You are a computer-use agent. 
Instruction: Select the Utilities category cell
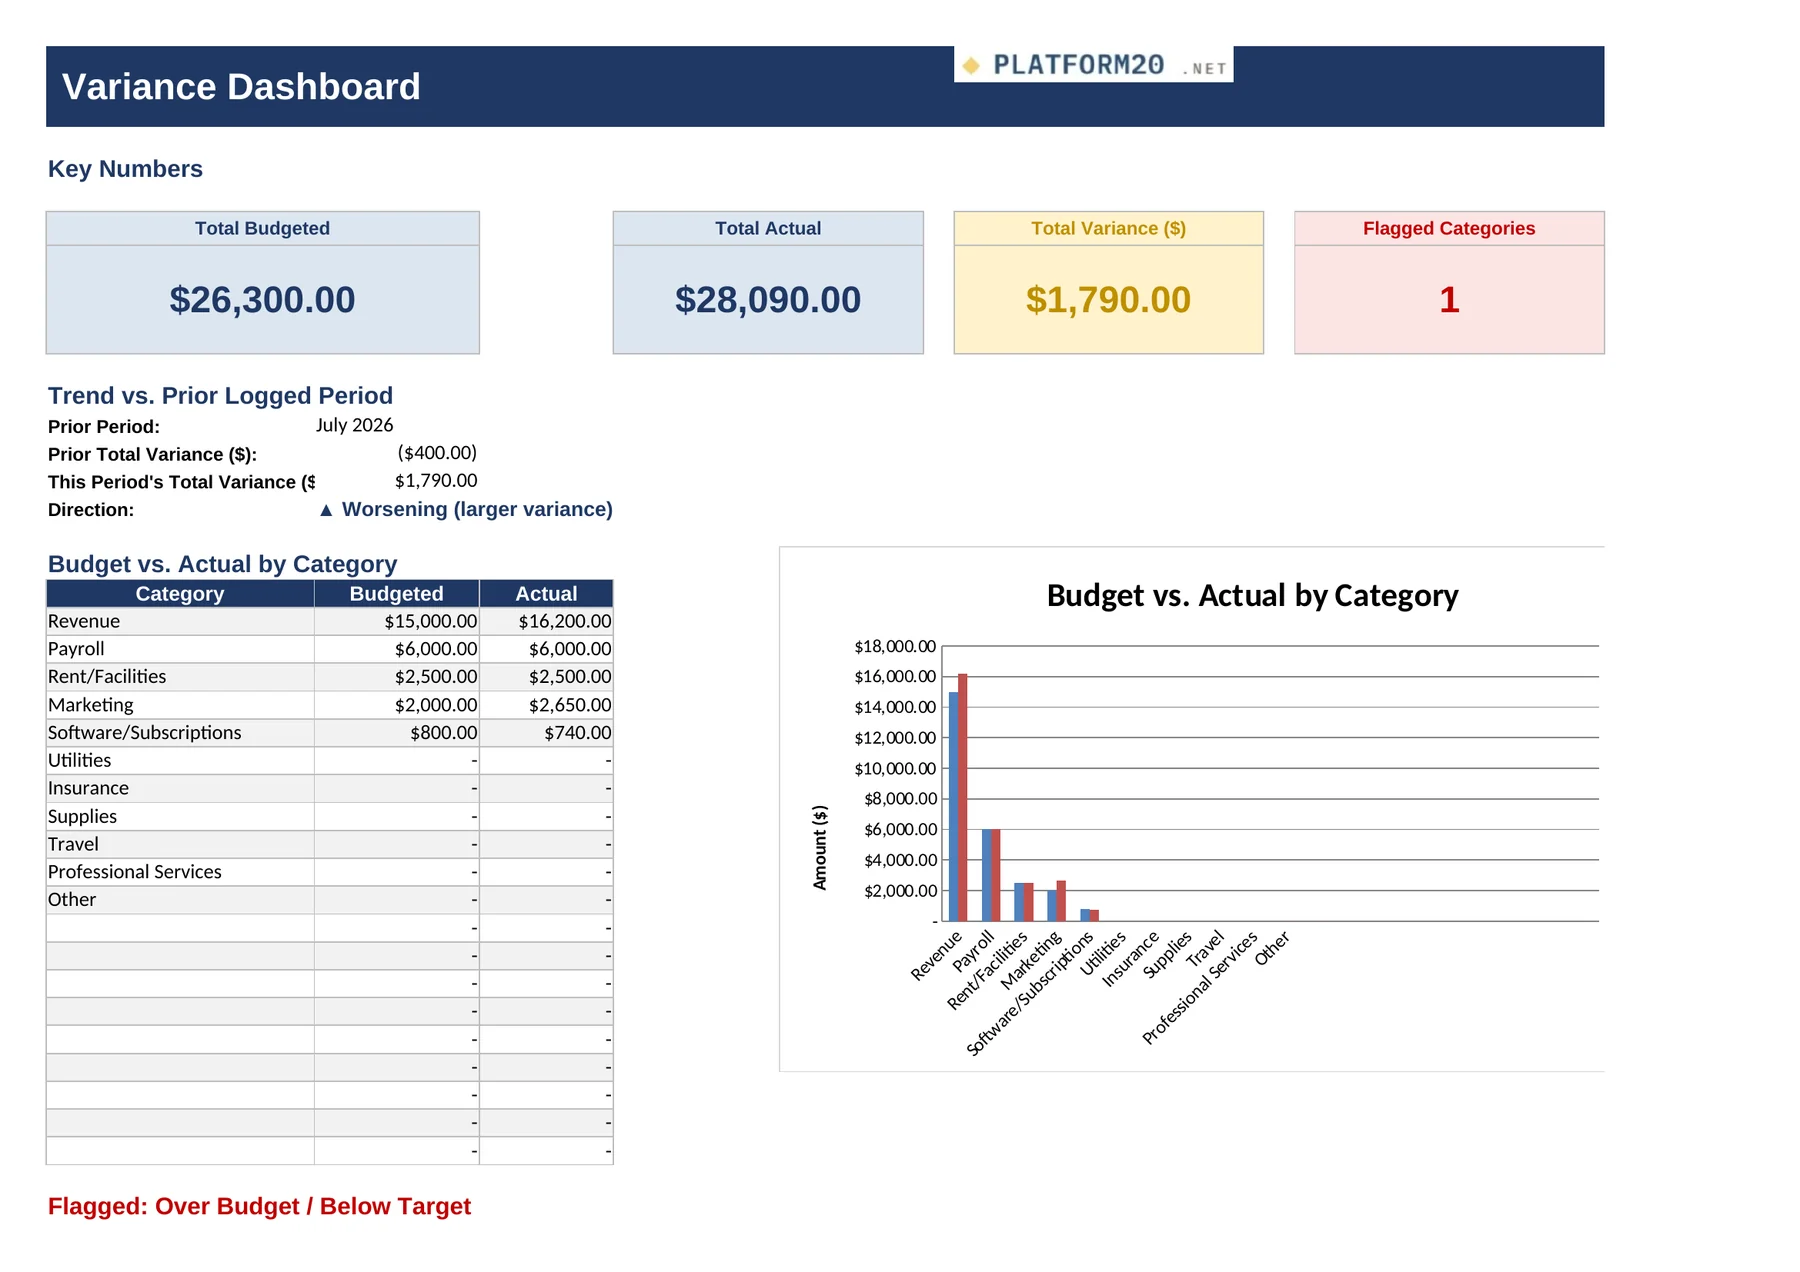180,761
